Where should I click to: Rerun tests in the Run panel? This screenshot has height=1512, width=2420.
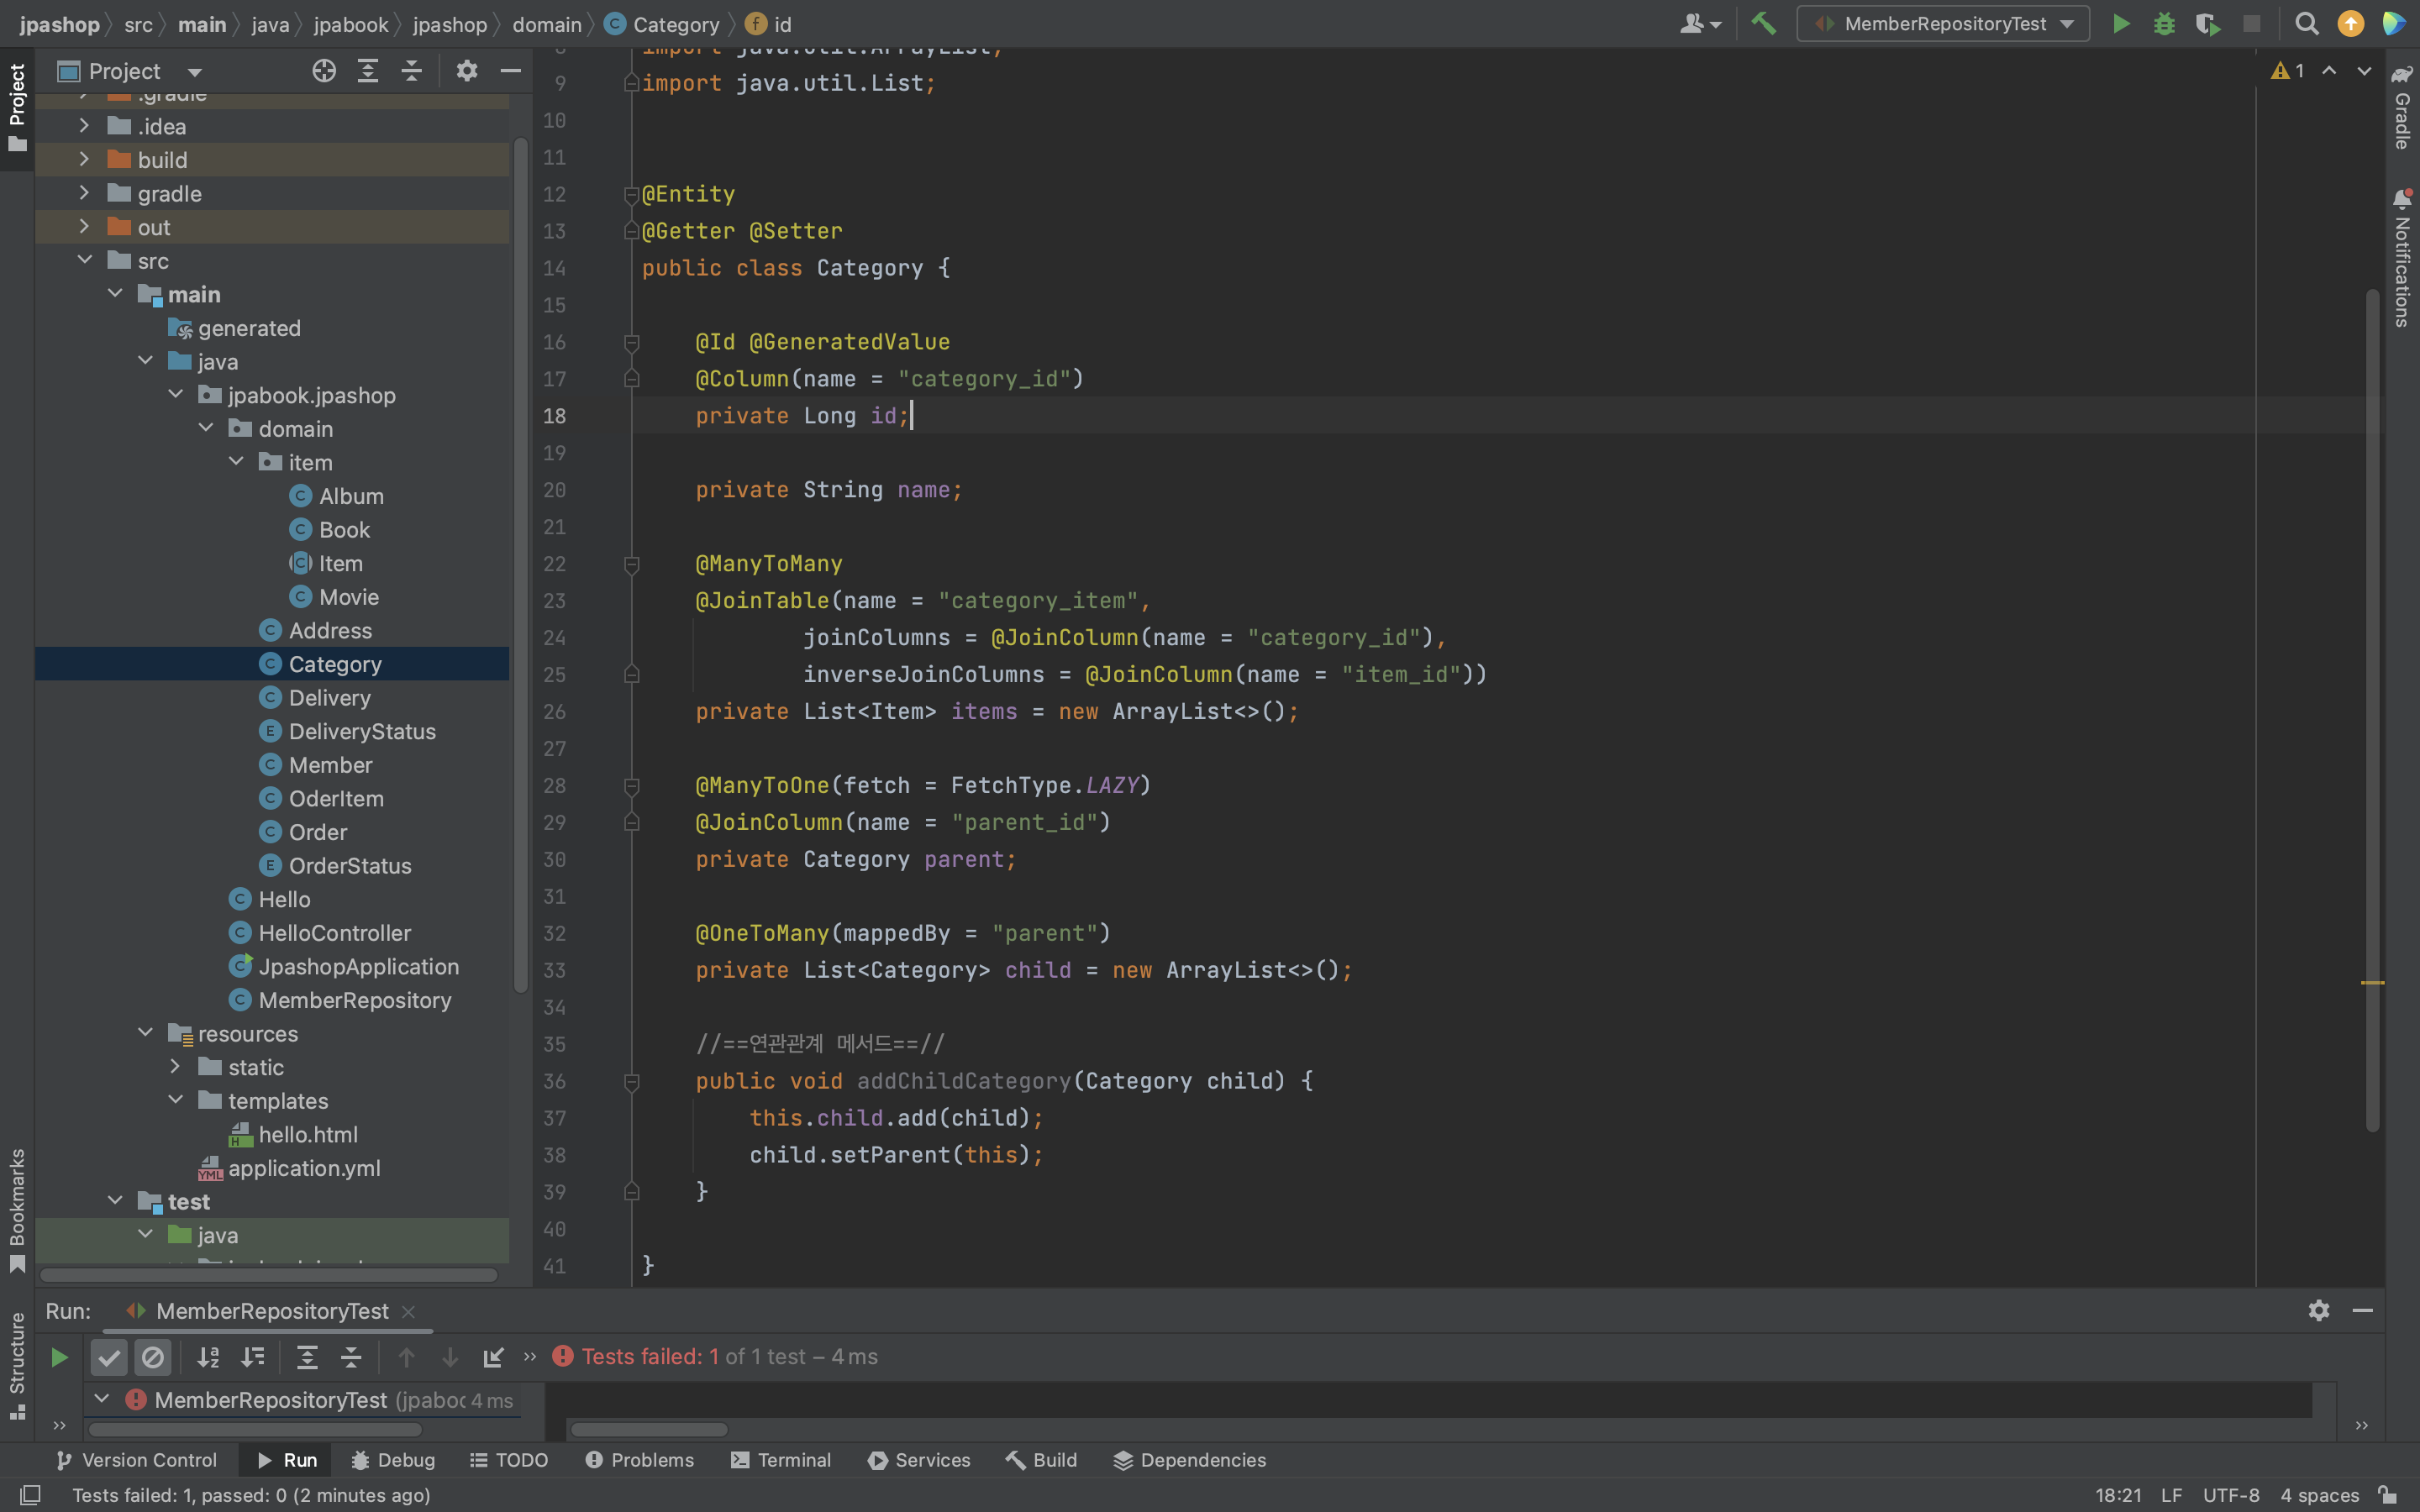pos(59,1357)
